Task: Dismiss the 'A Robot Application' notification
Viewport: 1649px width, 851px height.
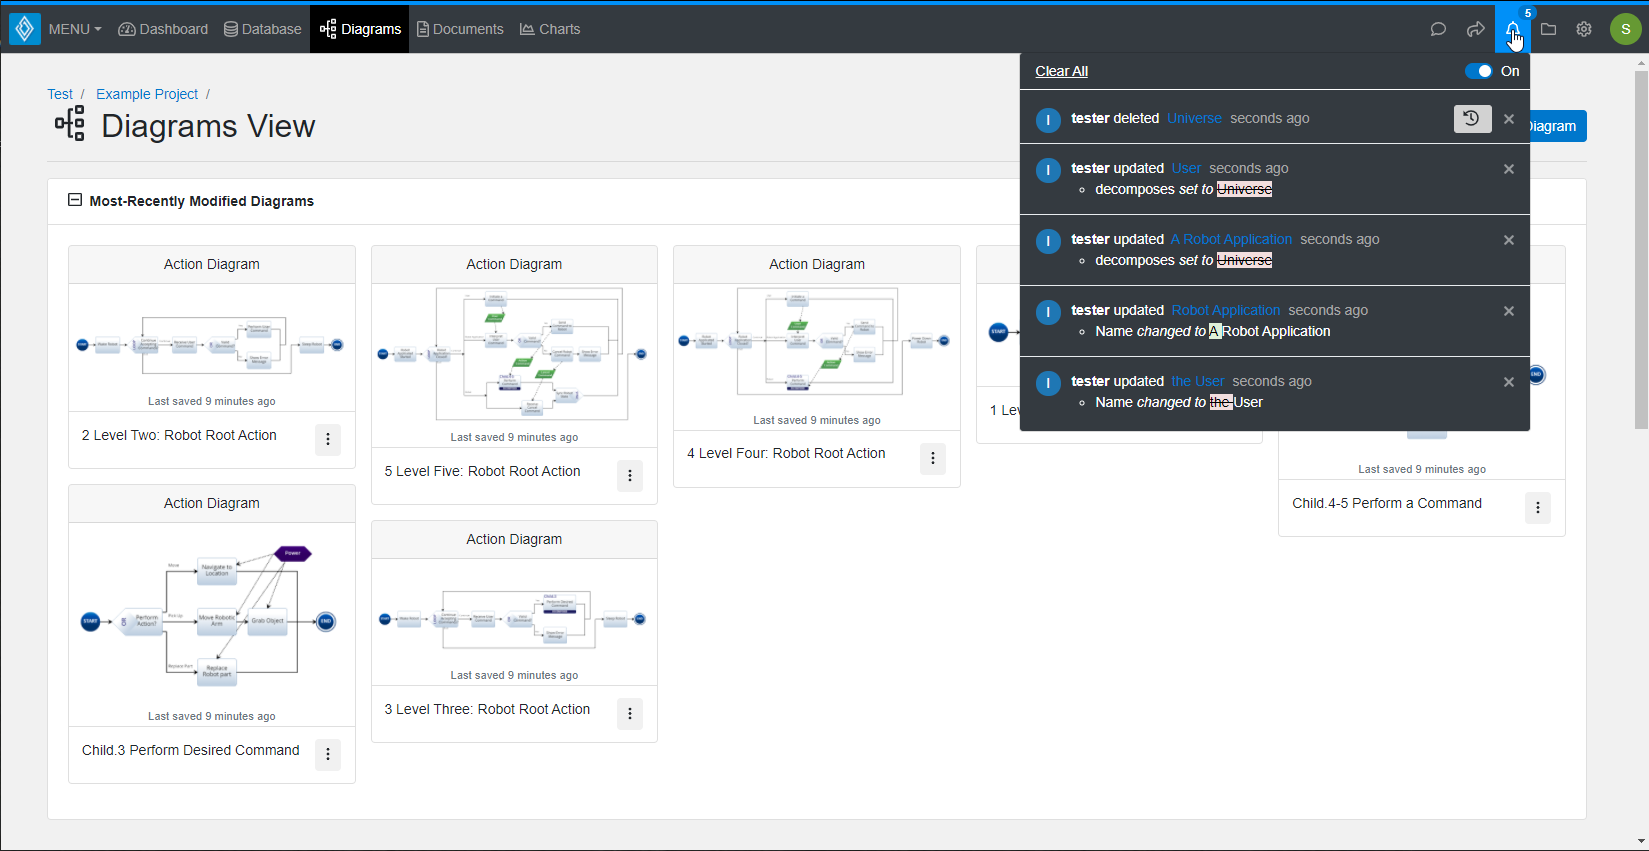Action: 1509,240
